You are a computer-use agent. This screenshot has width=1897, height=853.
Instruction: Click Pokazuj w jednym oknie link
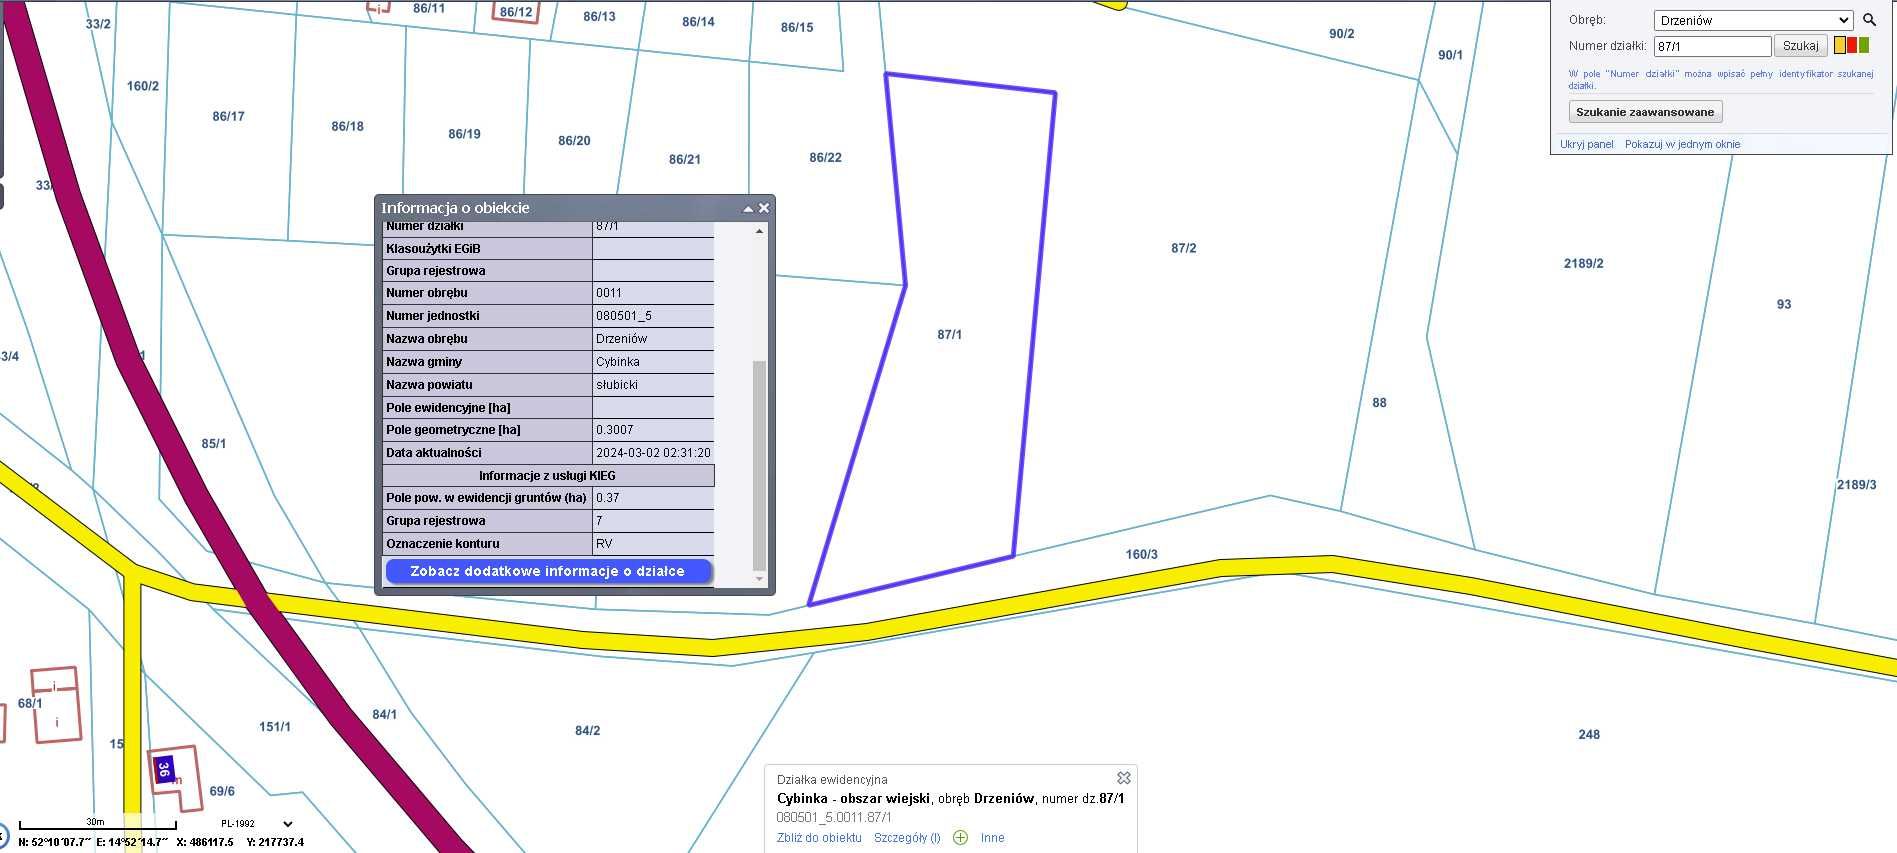tap(1682, 144)
